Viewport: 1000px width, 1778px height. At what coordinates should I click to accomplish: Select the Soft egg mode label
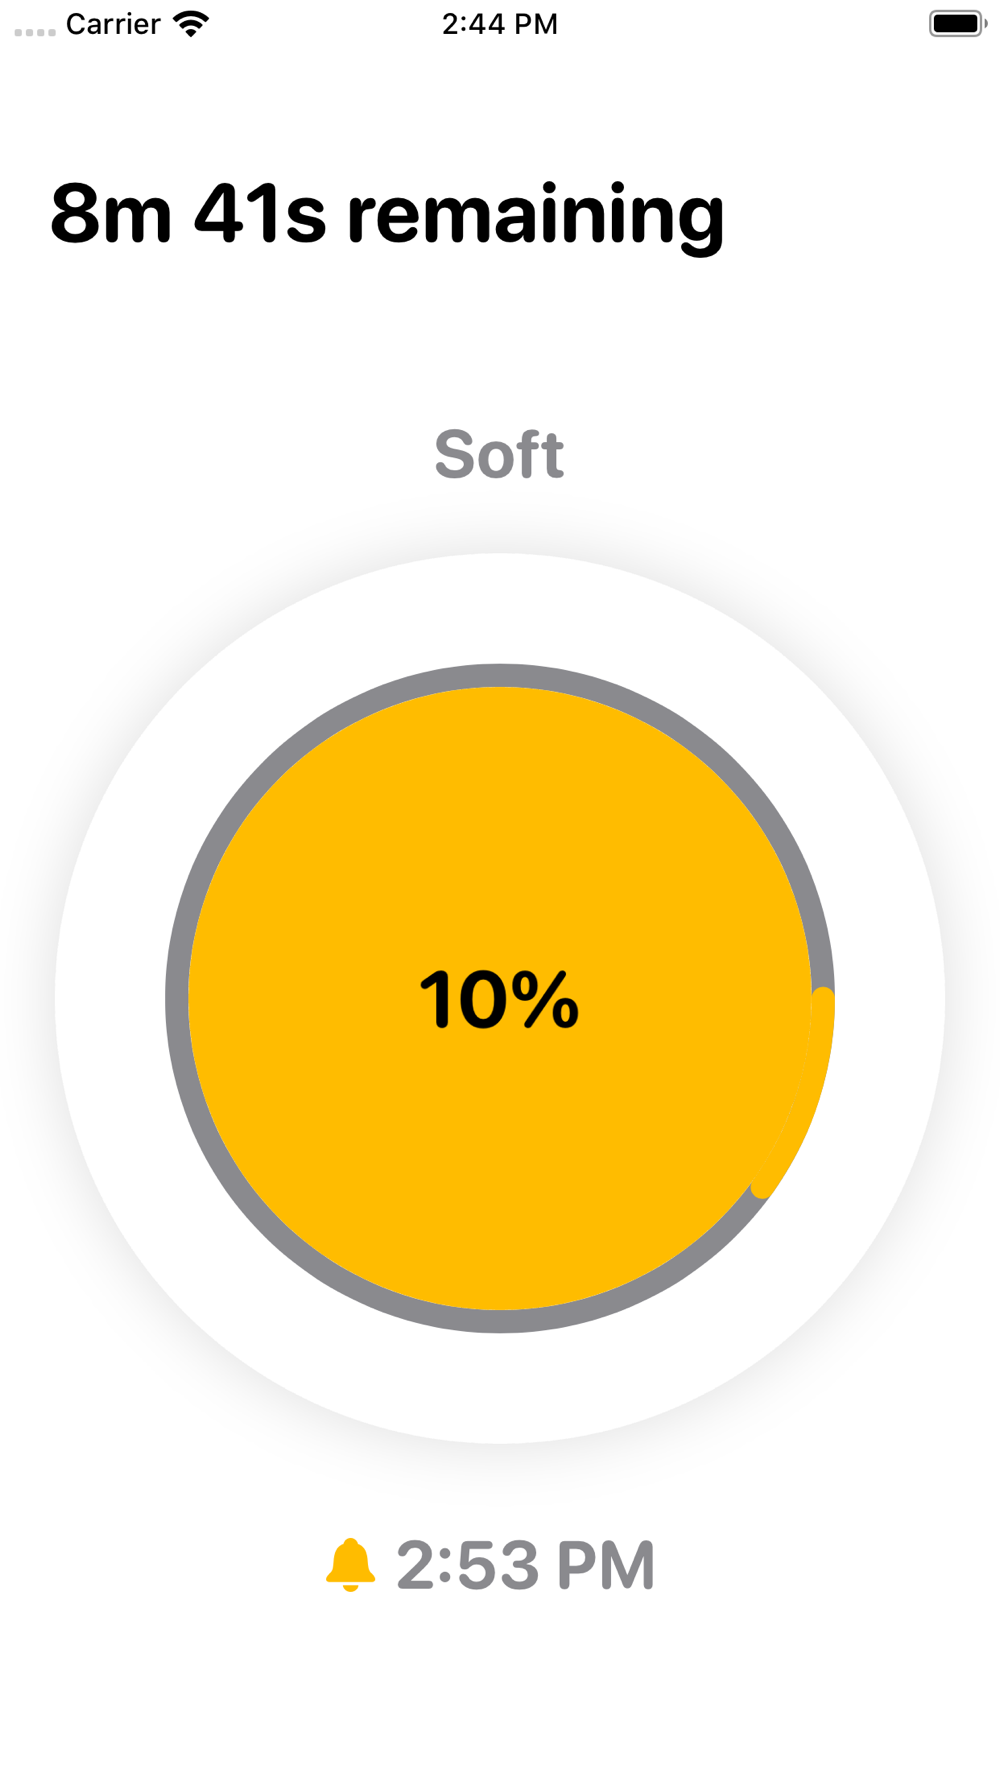[x=499, y=455]
